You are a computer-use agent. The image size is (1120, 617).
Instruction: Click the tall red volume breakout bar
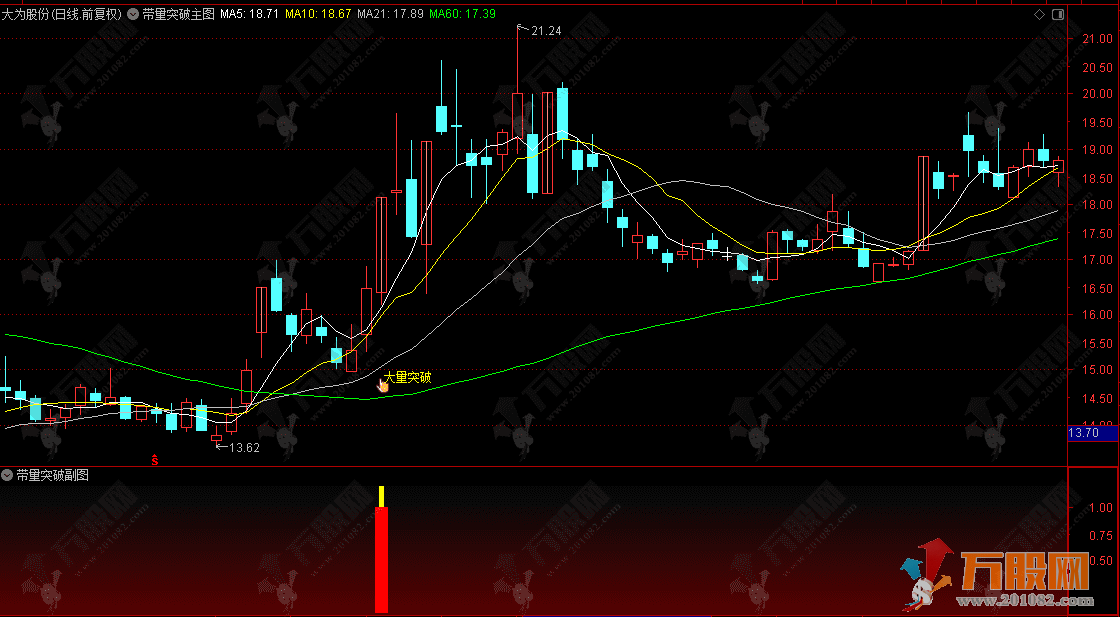coord(381,559)
